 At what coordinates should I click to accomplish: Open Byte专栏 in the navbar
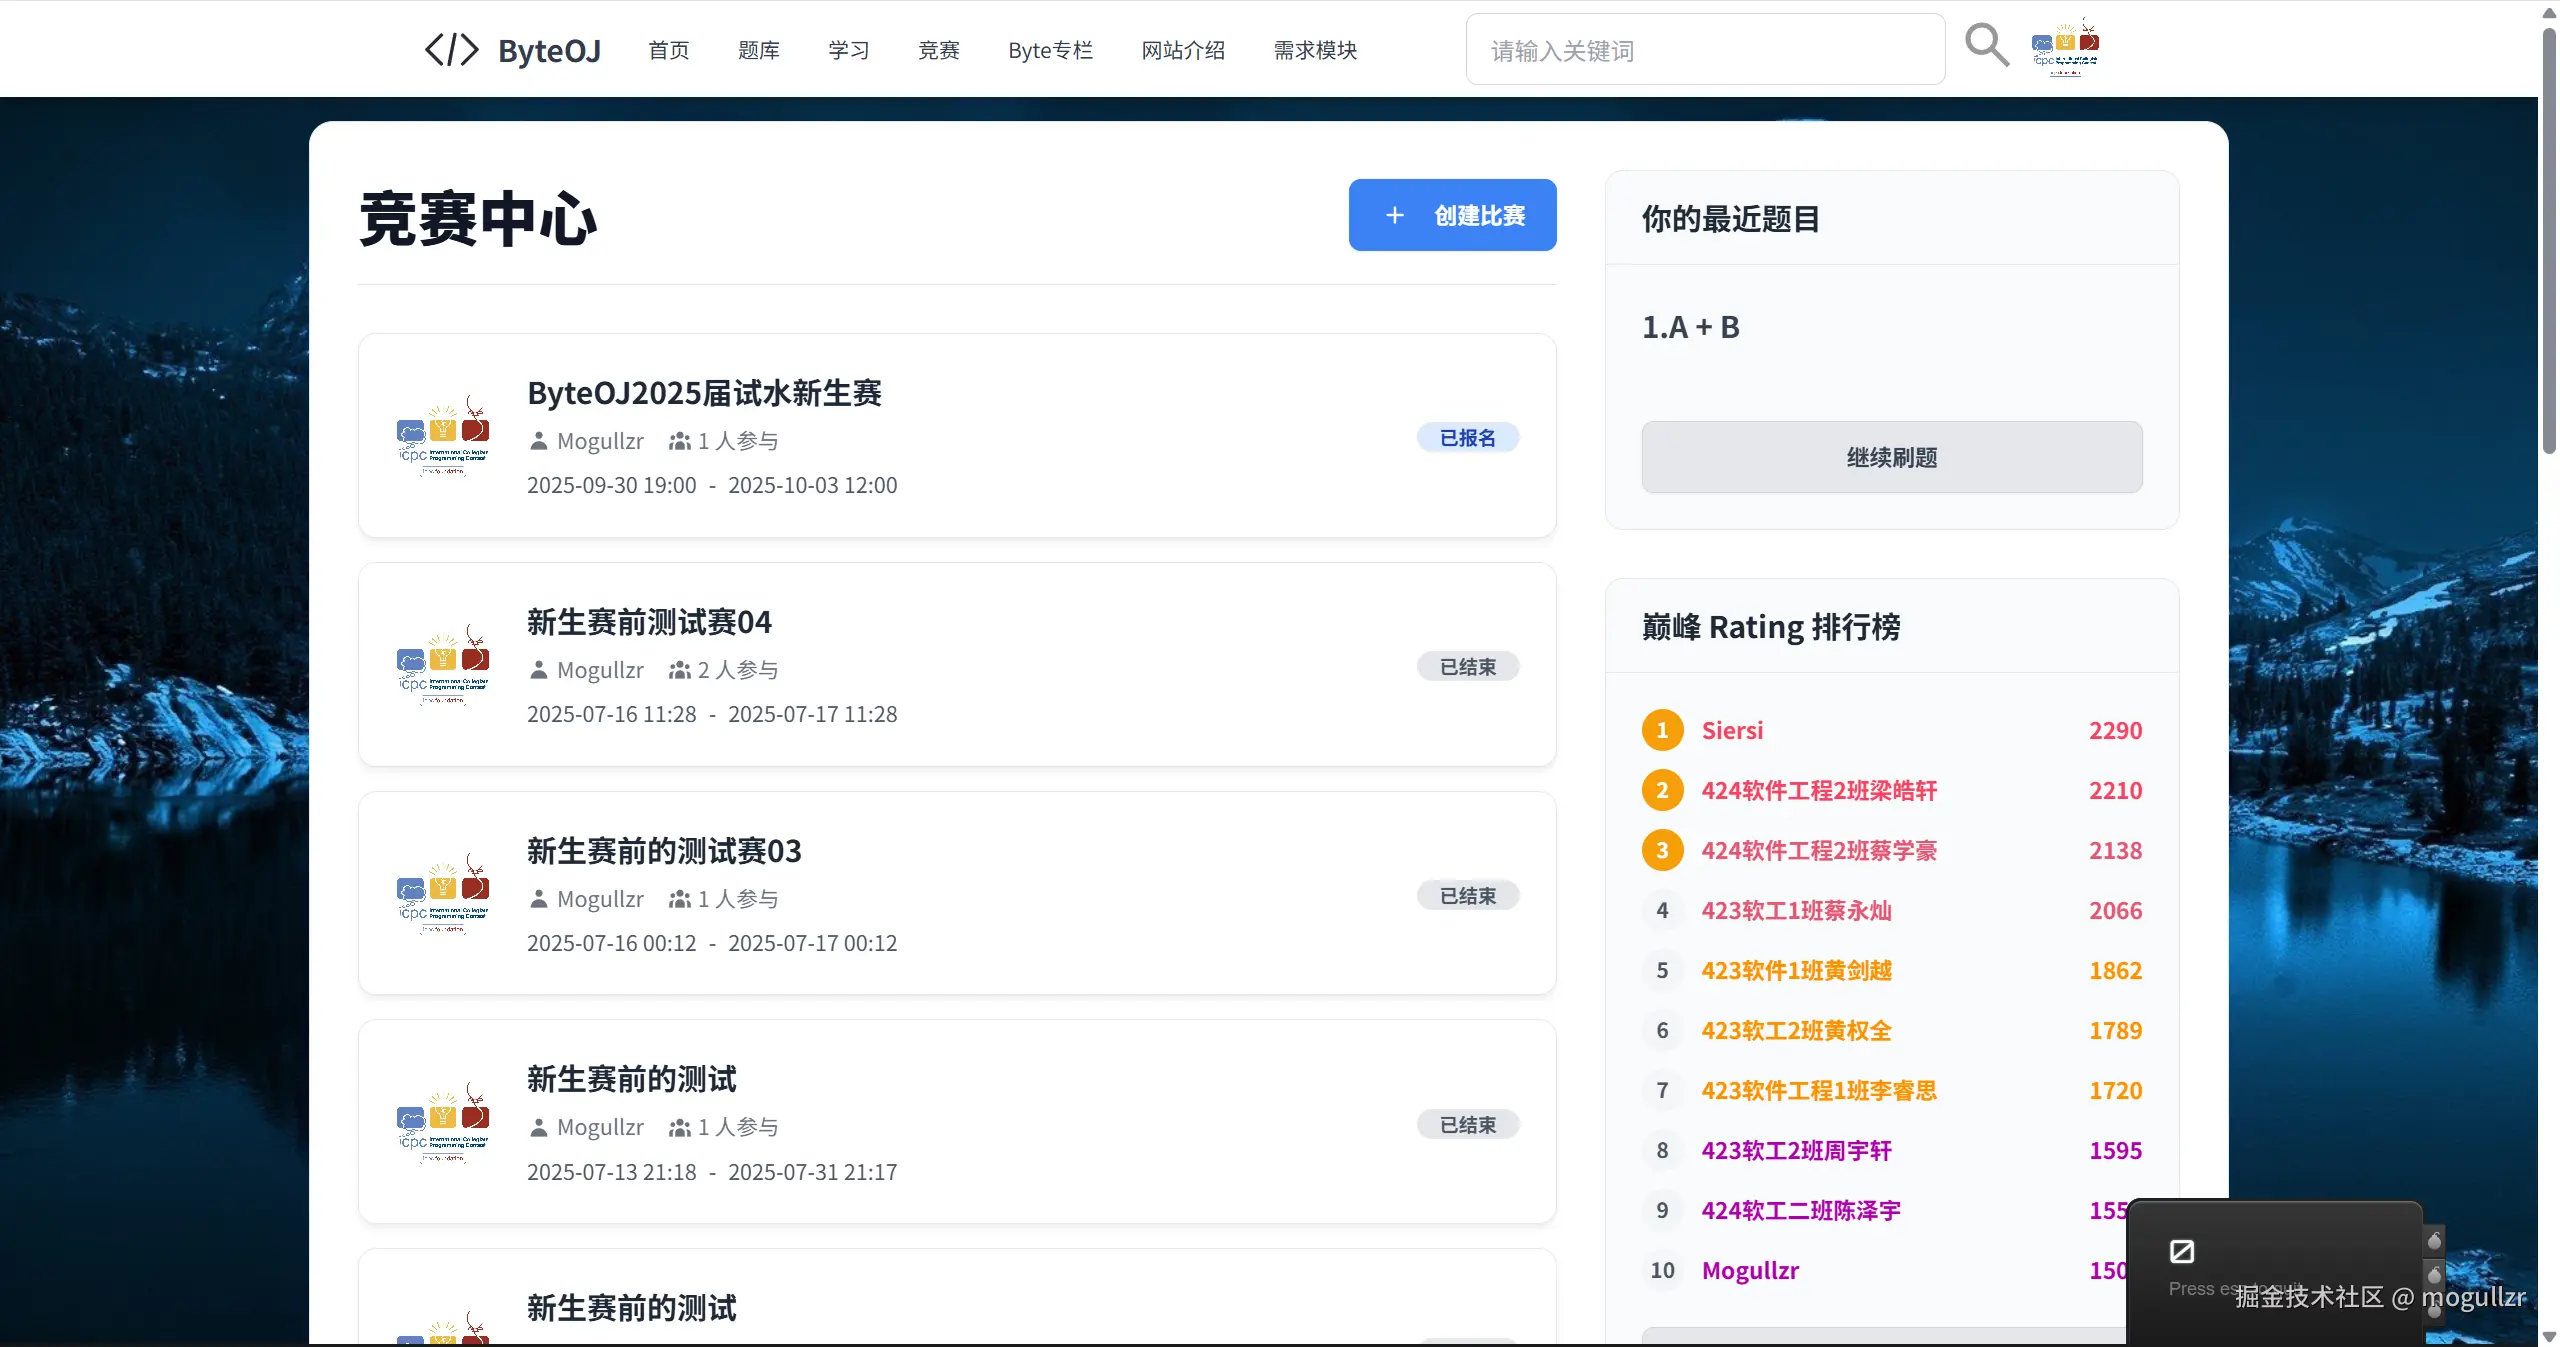(x=1050, y=50)
